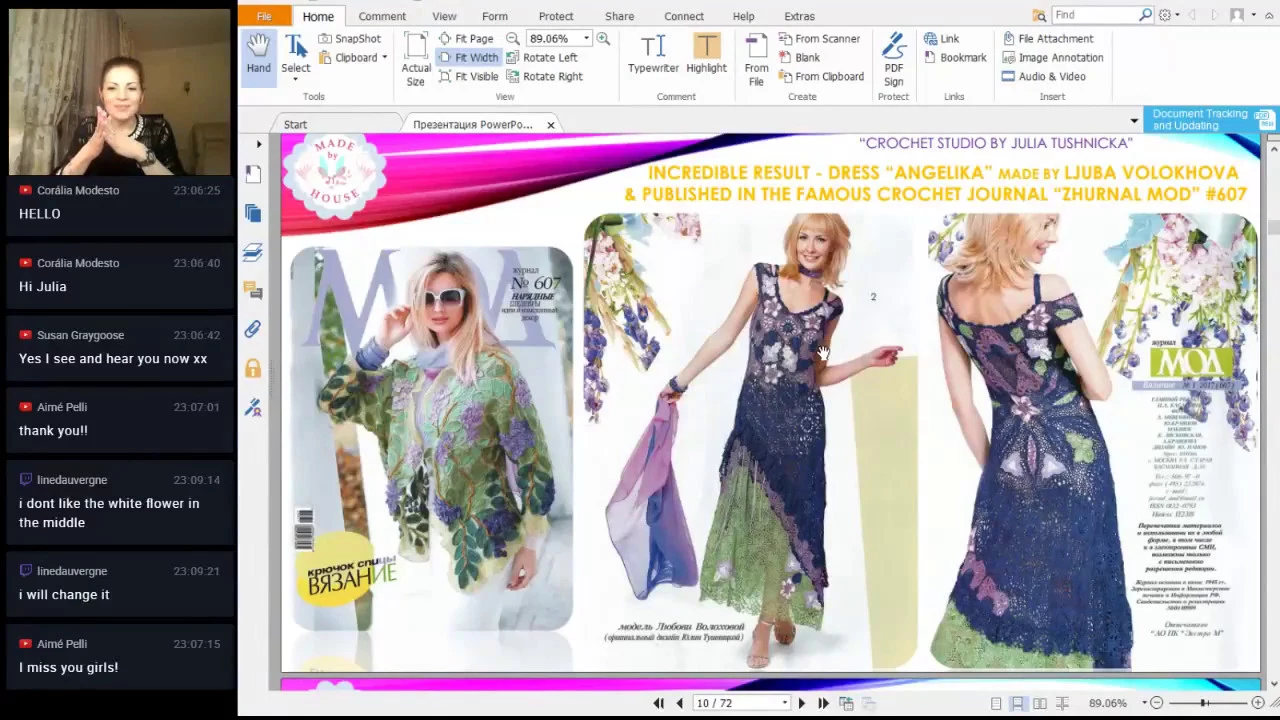Screen dimensions: 1280x720
Task: Toggle Fit Page view mode
Action: pos(466,38)
